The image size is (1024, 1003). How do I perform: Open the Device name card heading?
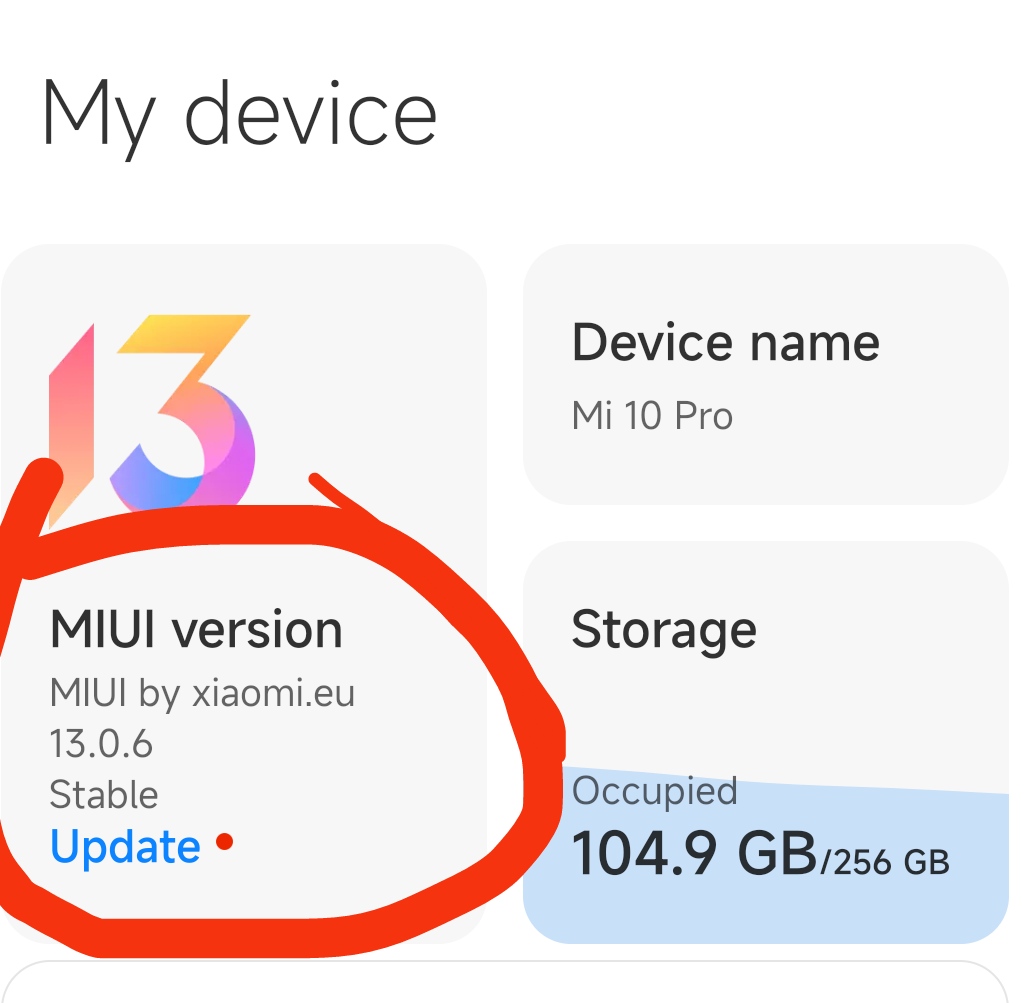click(726, 342)
